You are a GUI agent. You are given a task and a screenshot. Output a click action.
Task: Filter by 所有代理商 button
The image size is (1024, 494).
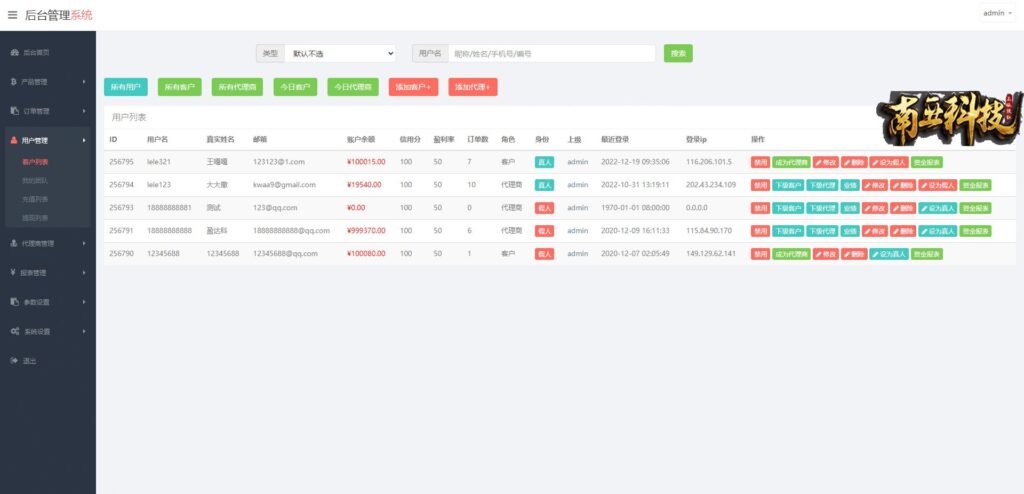[x=237, y=87]
